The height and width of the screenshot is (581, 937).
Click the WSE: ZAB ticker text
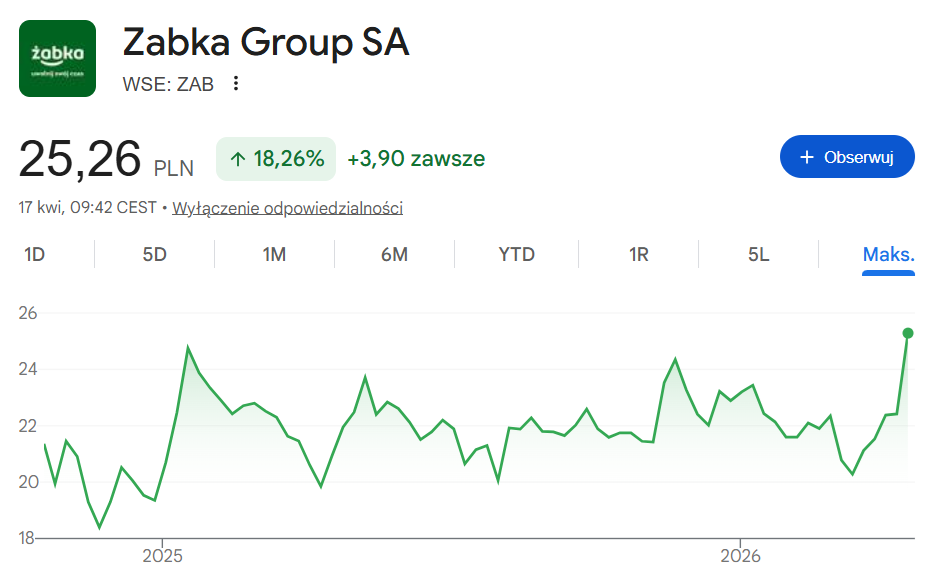168,84
